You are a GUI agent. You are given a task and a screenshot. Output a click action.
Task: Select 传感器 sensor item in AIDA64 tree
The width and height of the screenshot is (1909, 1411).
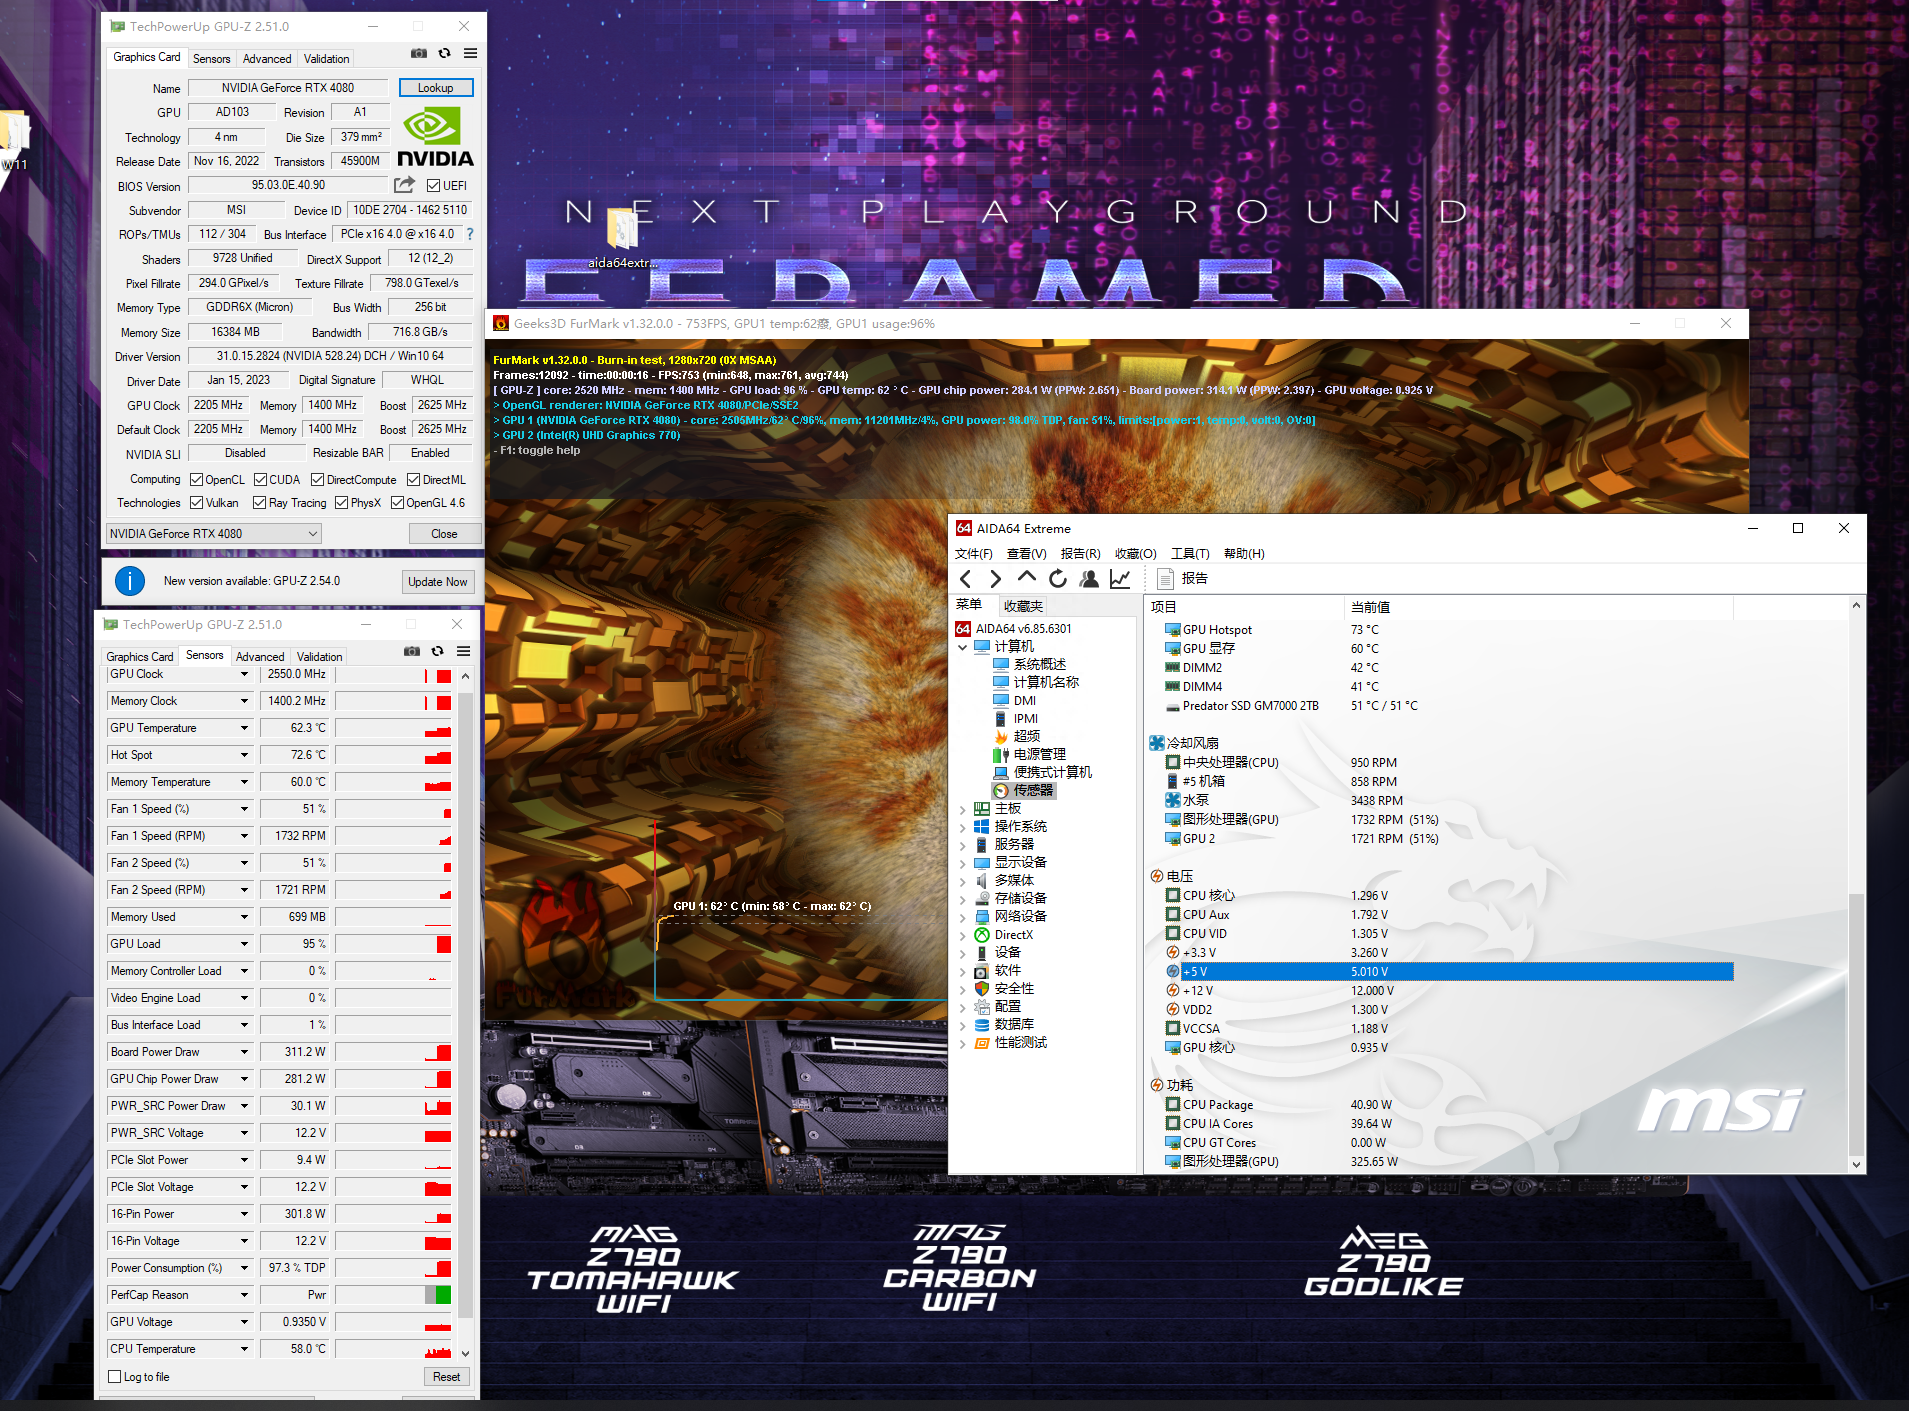[x=1024, y=790]
